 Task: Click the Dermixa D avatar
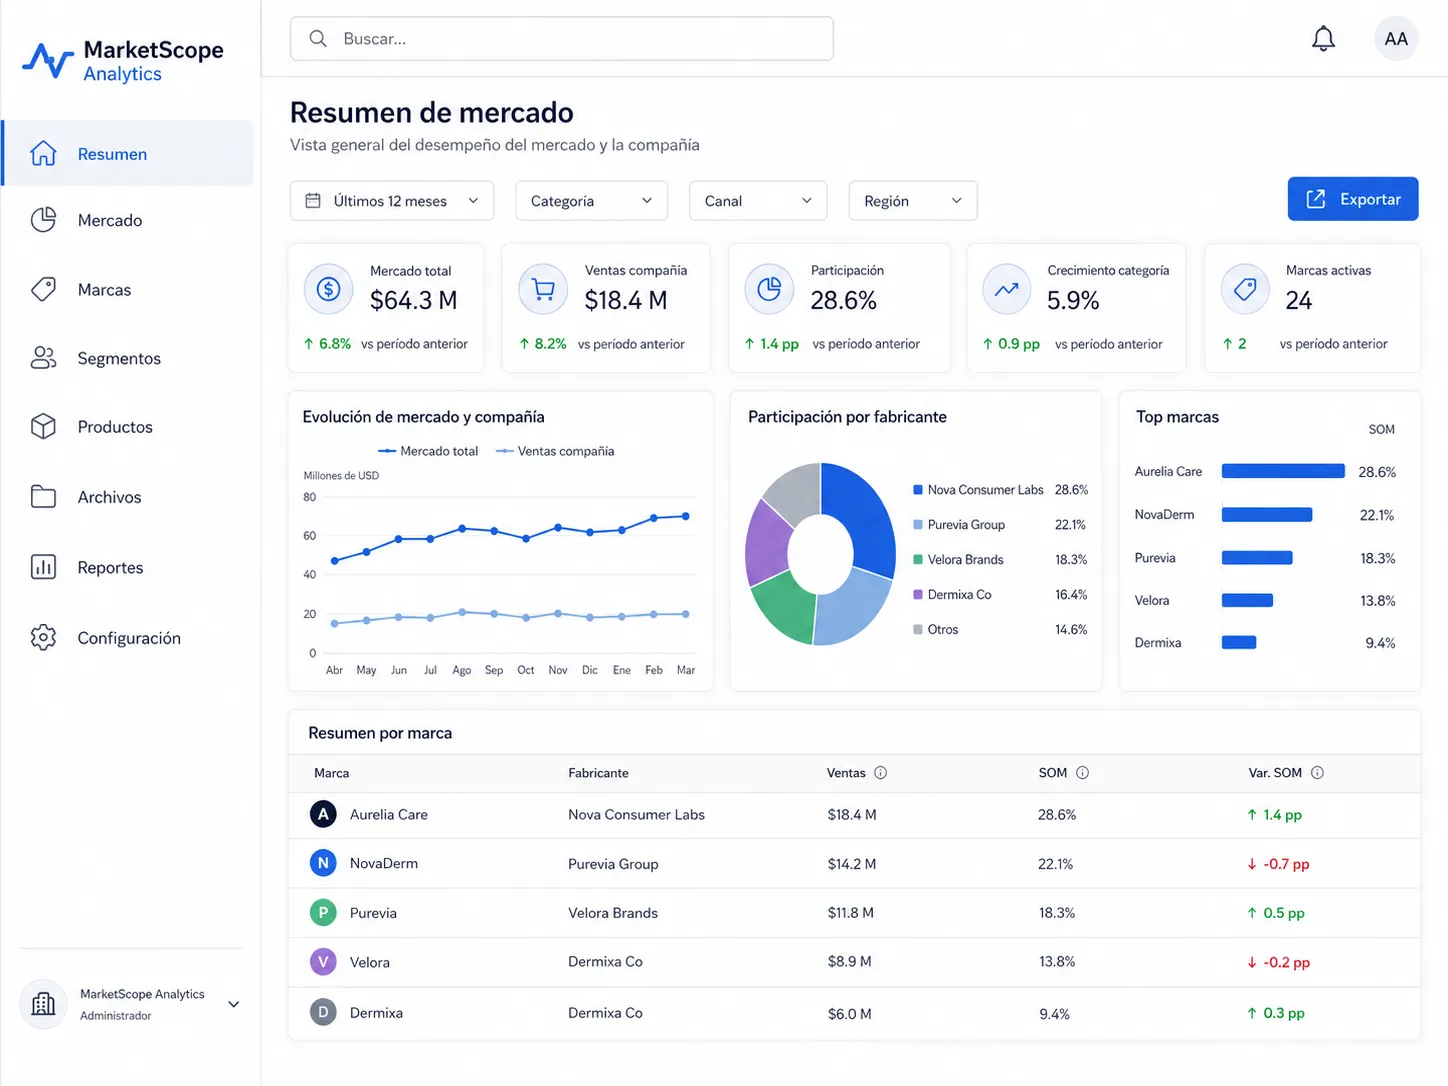tap(323, 1012)
